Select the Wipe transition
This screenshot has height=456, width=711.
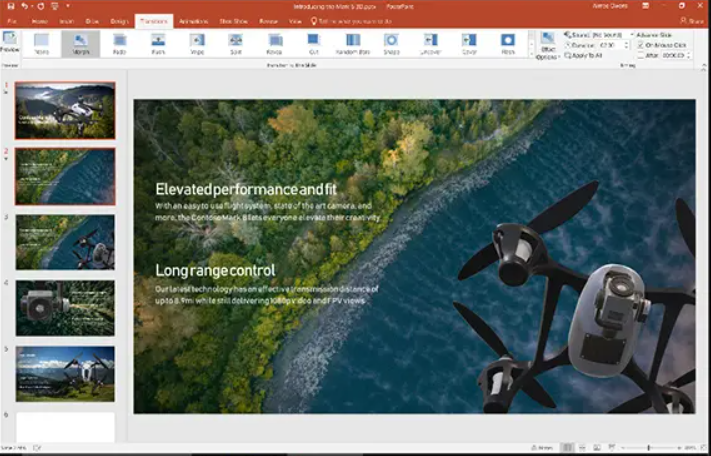point(197,44)
